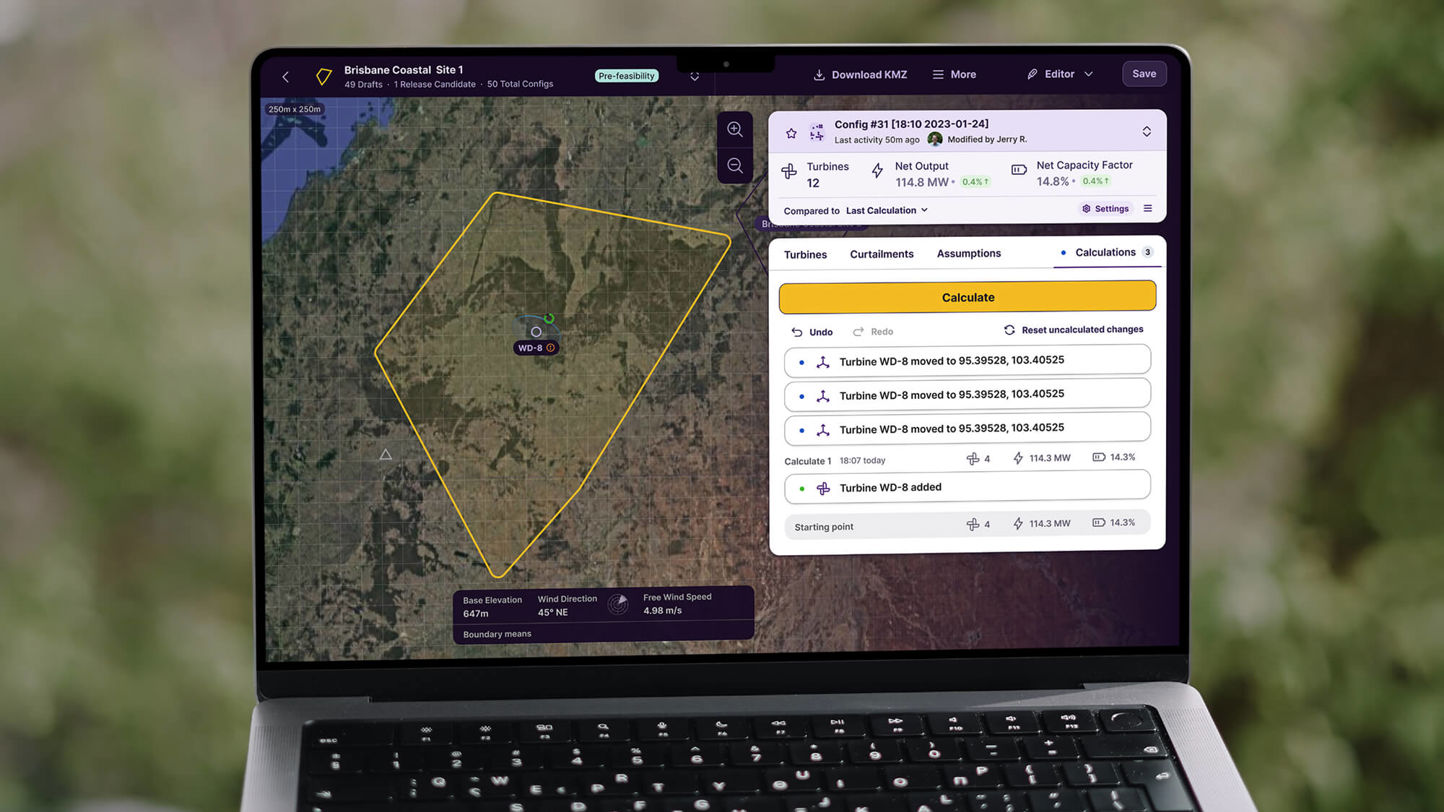Select the Turbine WD-8 added entry
This screenshot has height=812, width=1444.
click(x=967, y=487)
